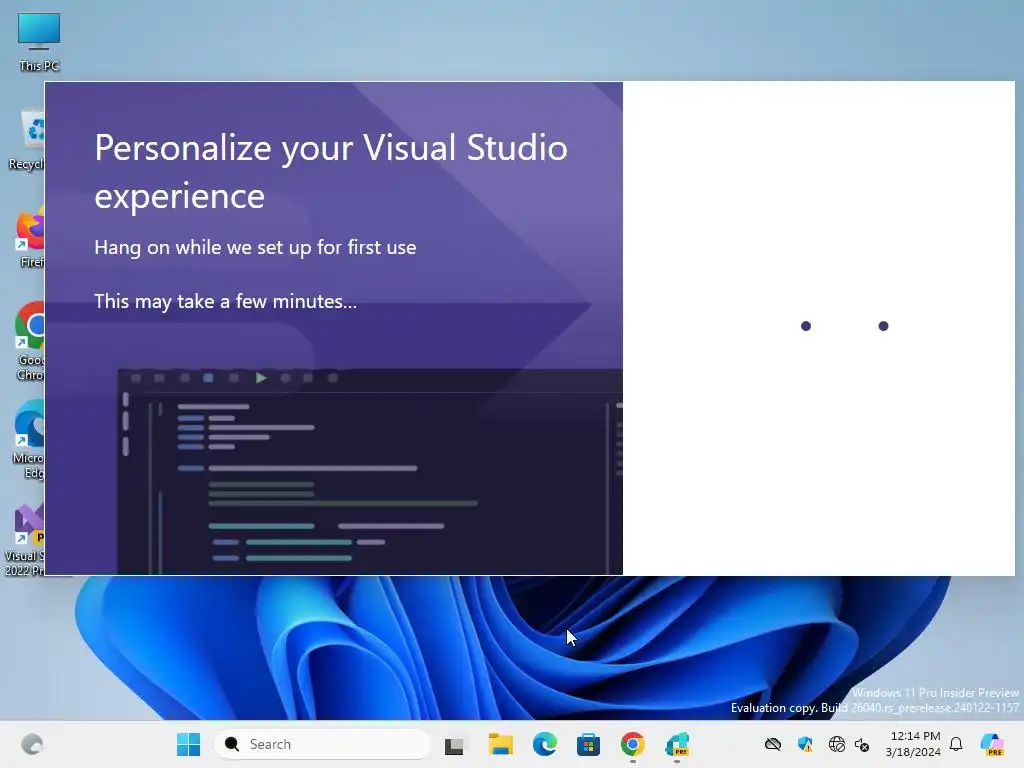Viewport: 1024px width, 768px height.
Task: Select the Google Chrome desktop shortcut
Action: click(x=30, y=341)
